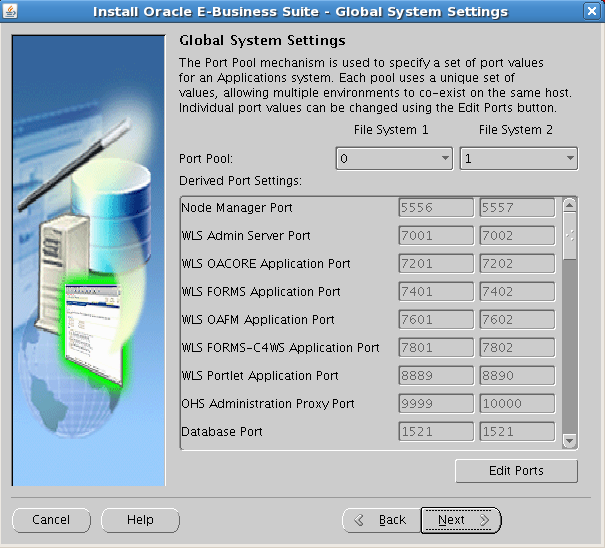Viewport: 605px width, 548px height.
Task: Click the 'File System 1' column header
Action: point(391,130)
